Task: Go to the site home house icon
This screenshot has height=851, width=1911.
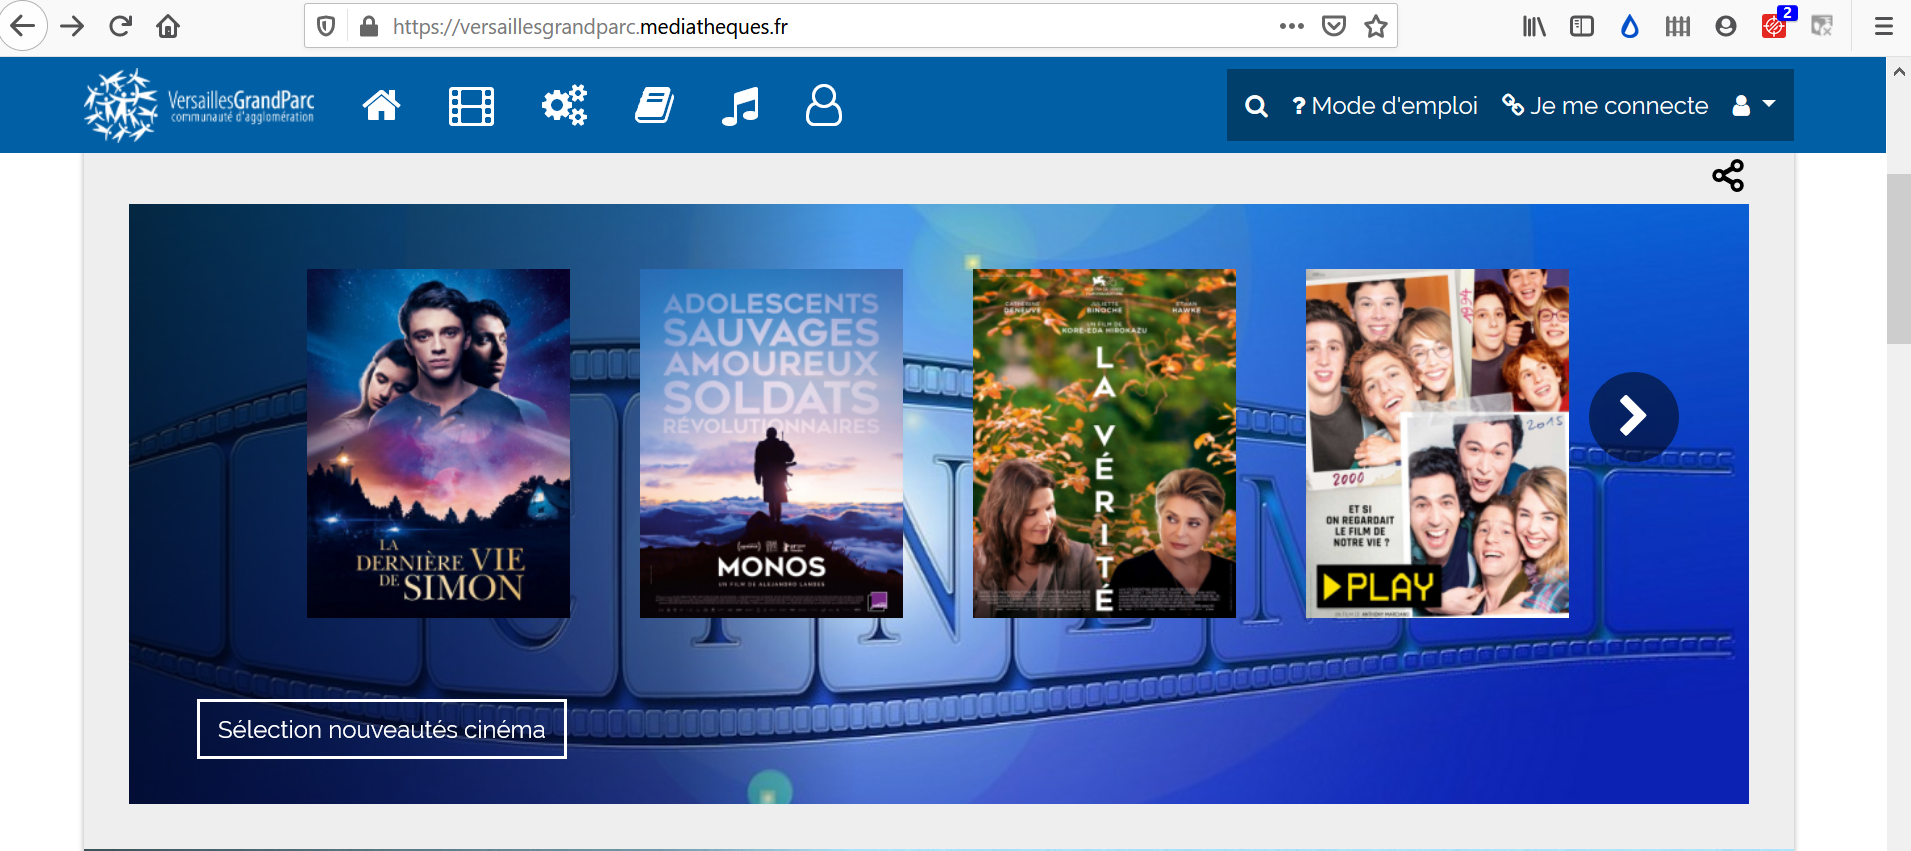Action: (381, 105)
